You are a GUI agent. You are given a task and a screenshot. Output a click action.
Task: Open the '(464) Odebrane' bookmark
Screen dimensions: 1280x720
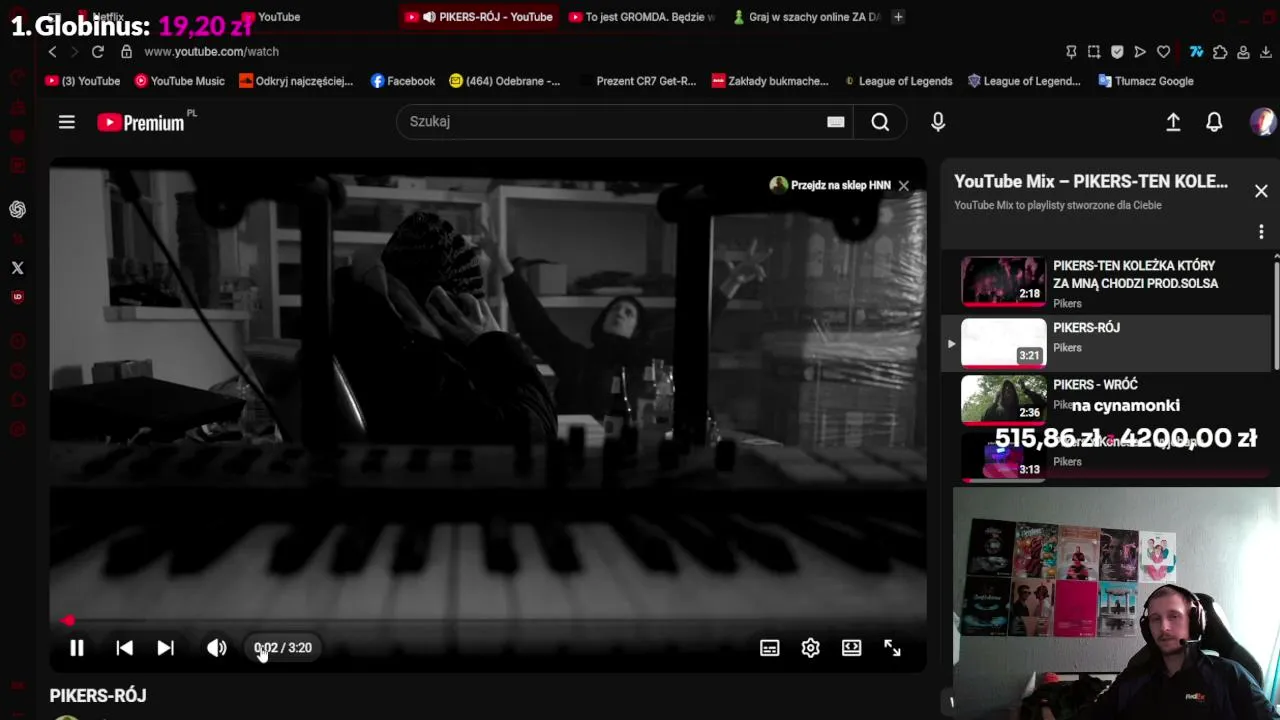coord(505,81)
